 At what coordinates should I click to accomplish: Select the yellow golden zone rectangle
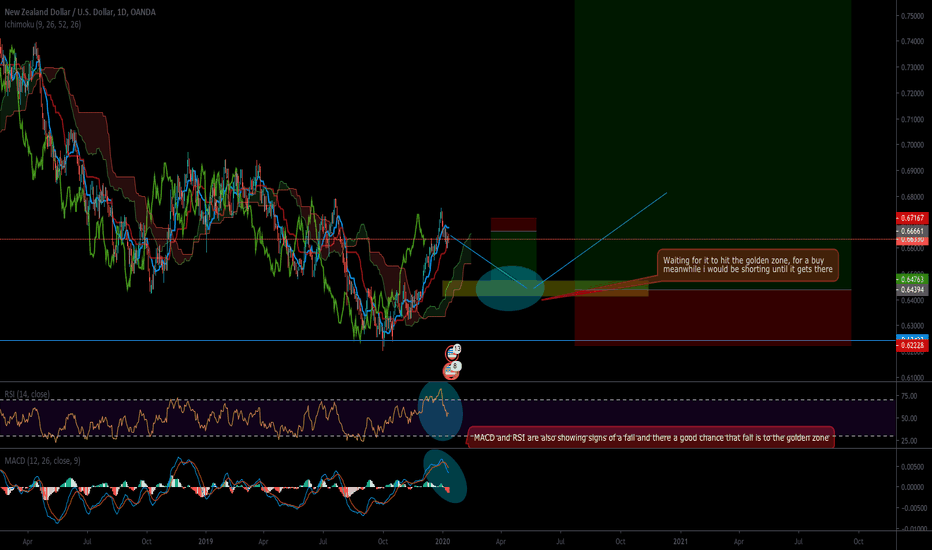(600, 289)
